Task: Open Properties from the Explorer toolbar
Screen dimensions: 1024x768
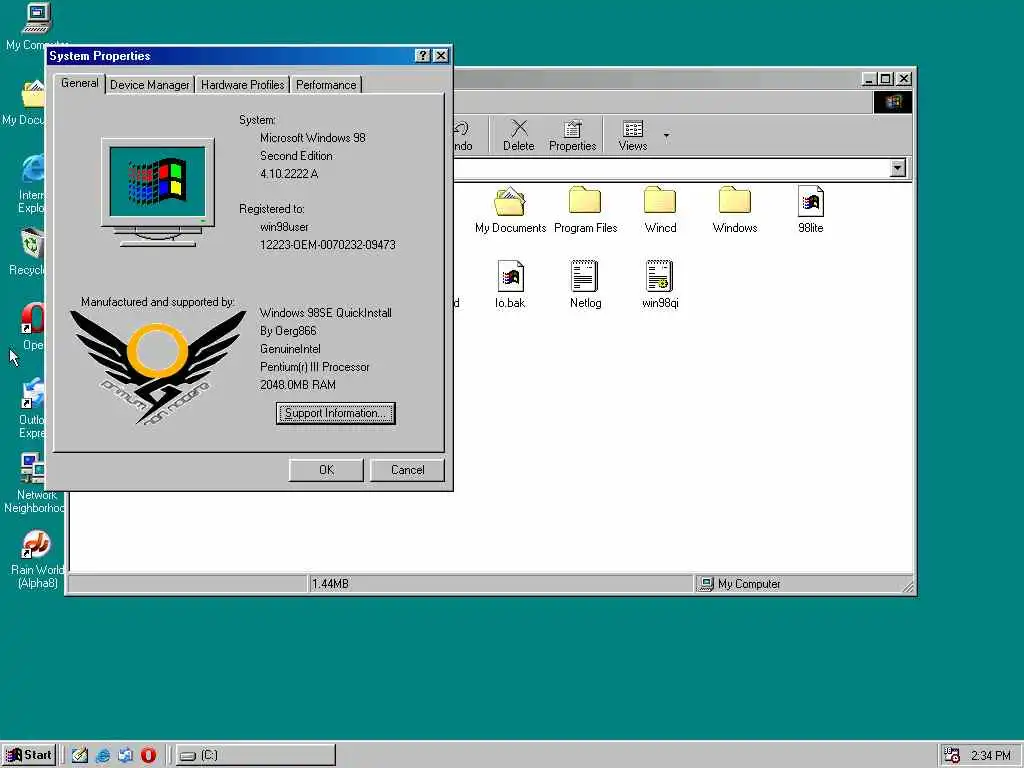Action: (573, 136)
